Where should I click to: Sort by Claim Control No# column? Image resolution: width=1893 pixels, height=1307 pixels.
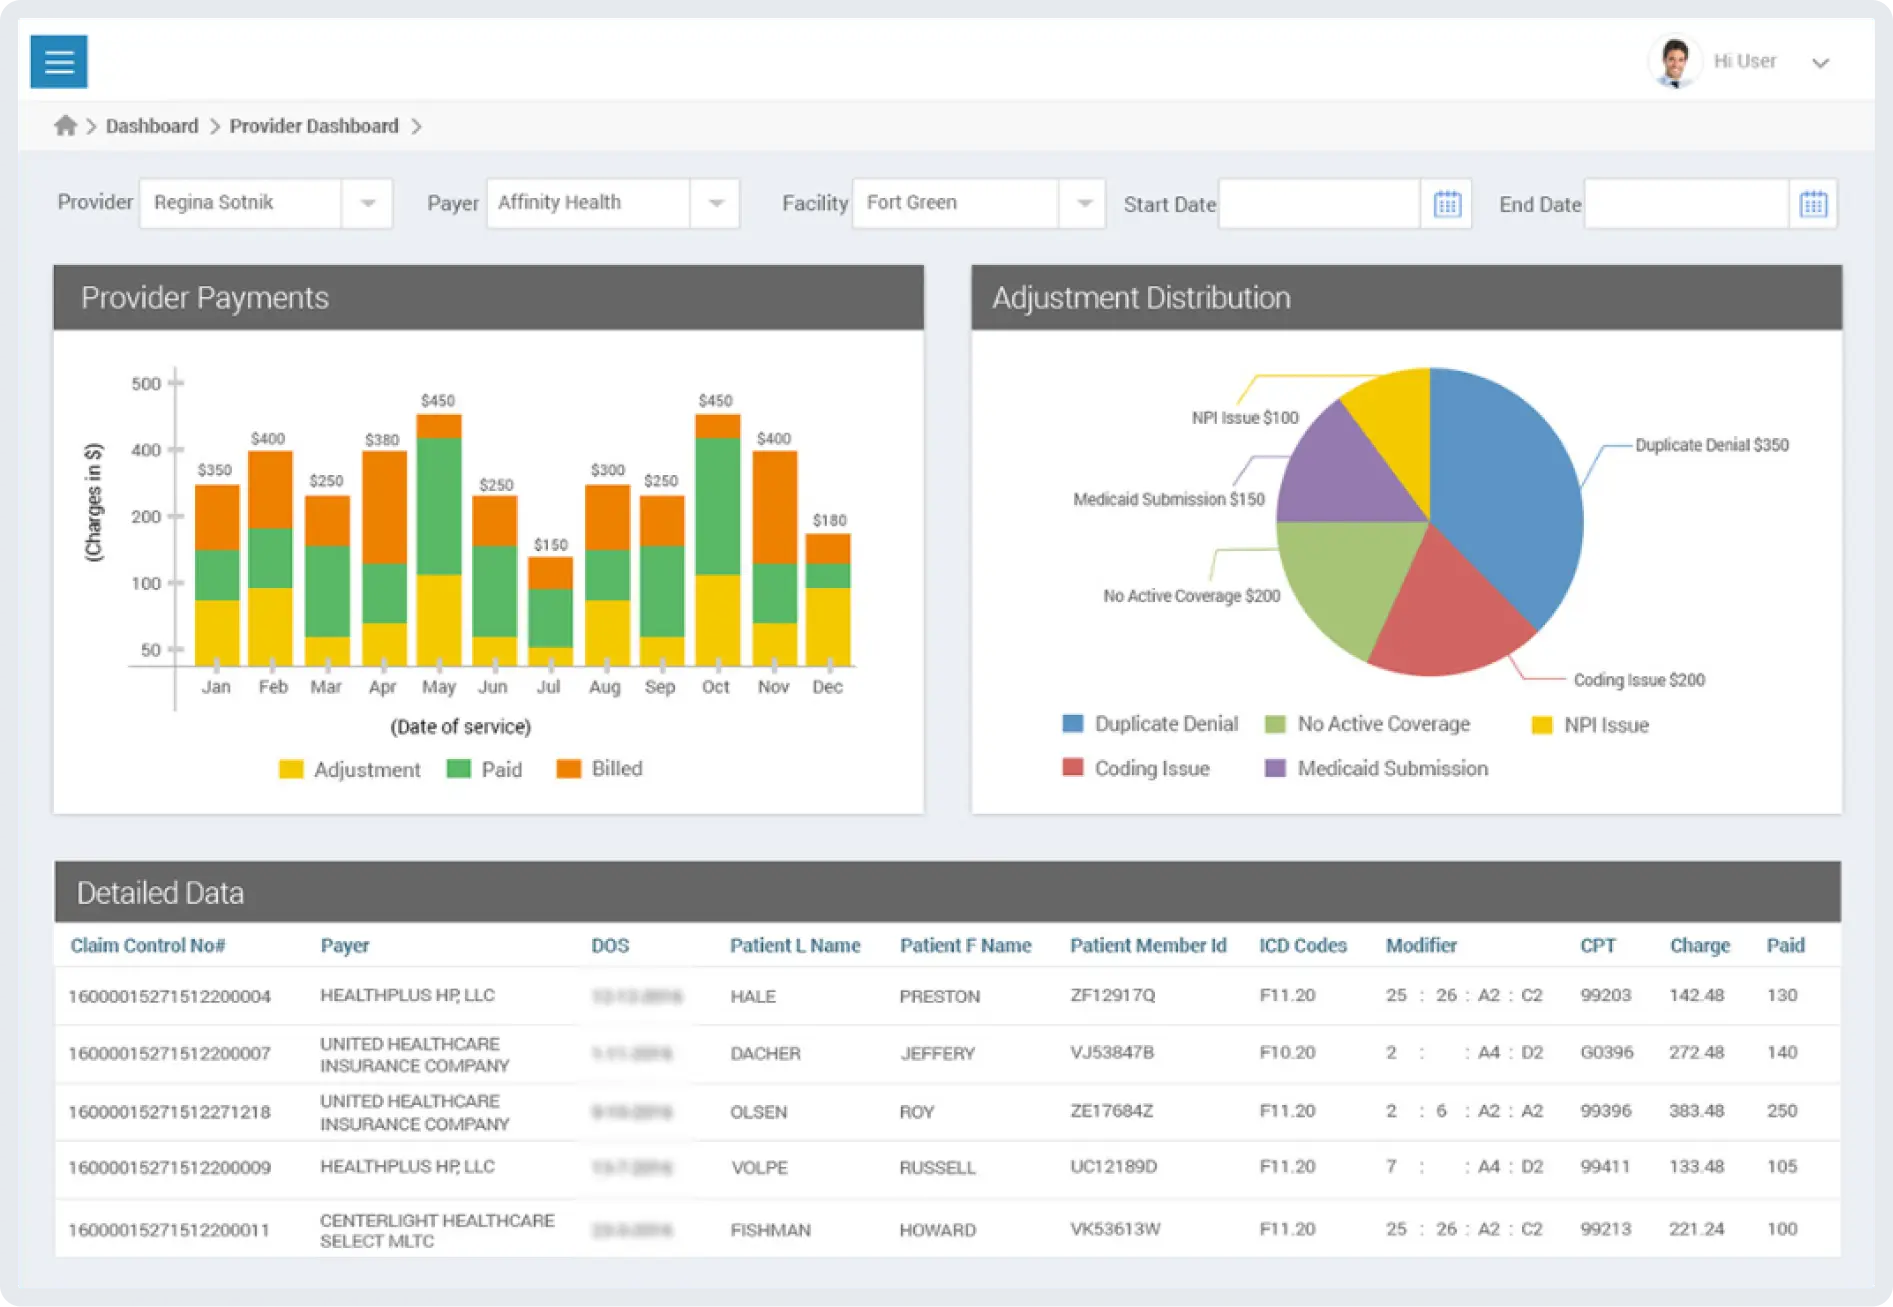tap(148, 946)
